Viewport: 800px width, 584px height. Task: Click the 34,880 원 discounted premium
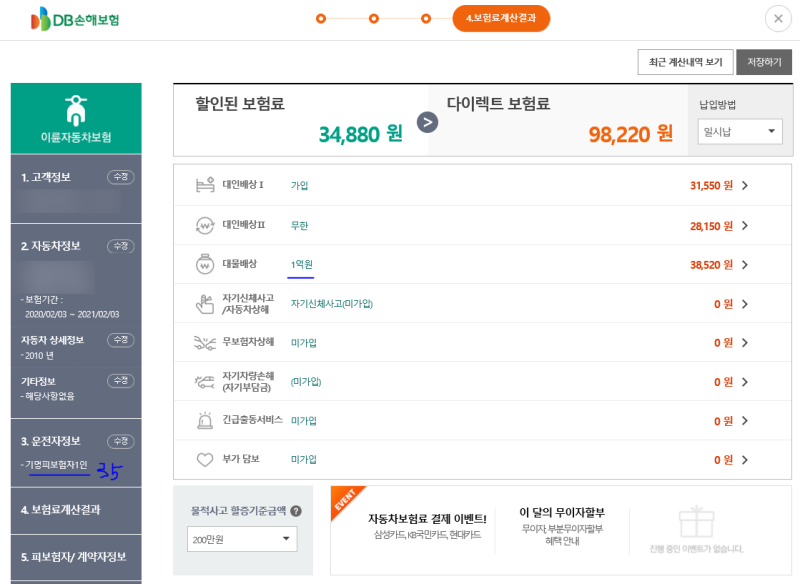tap(361, 134)
